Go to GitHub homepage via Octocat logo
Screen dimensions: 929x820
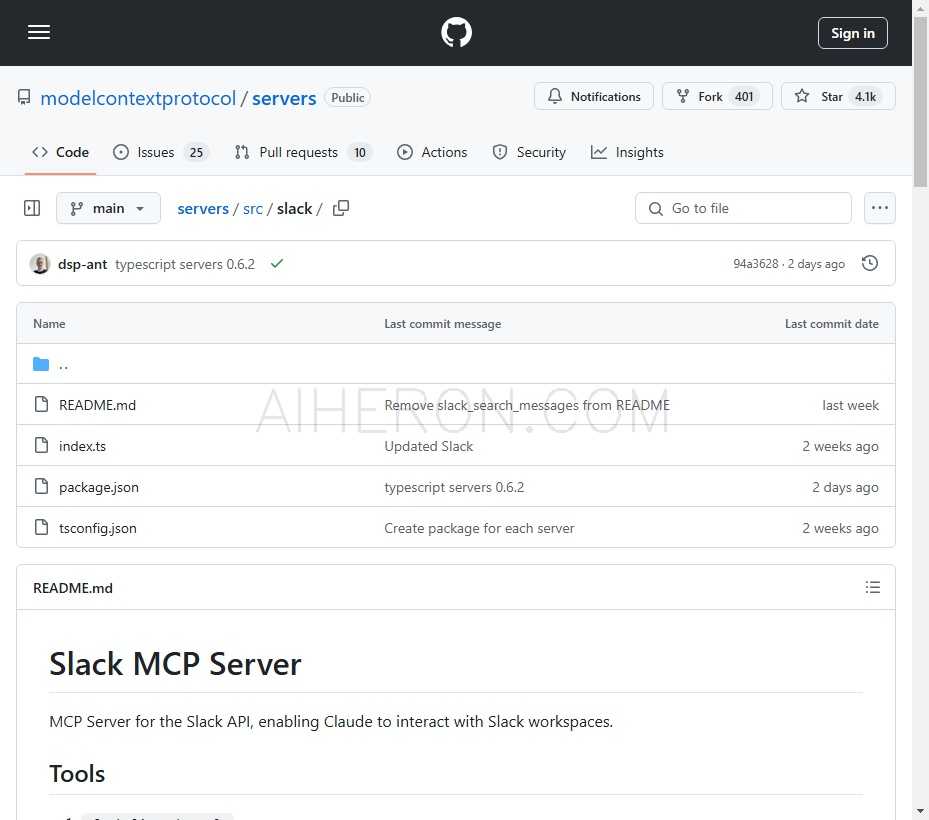tap(456, 32)
